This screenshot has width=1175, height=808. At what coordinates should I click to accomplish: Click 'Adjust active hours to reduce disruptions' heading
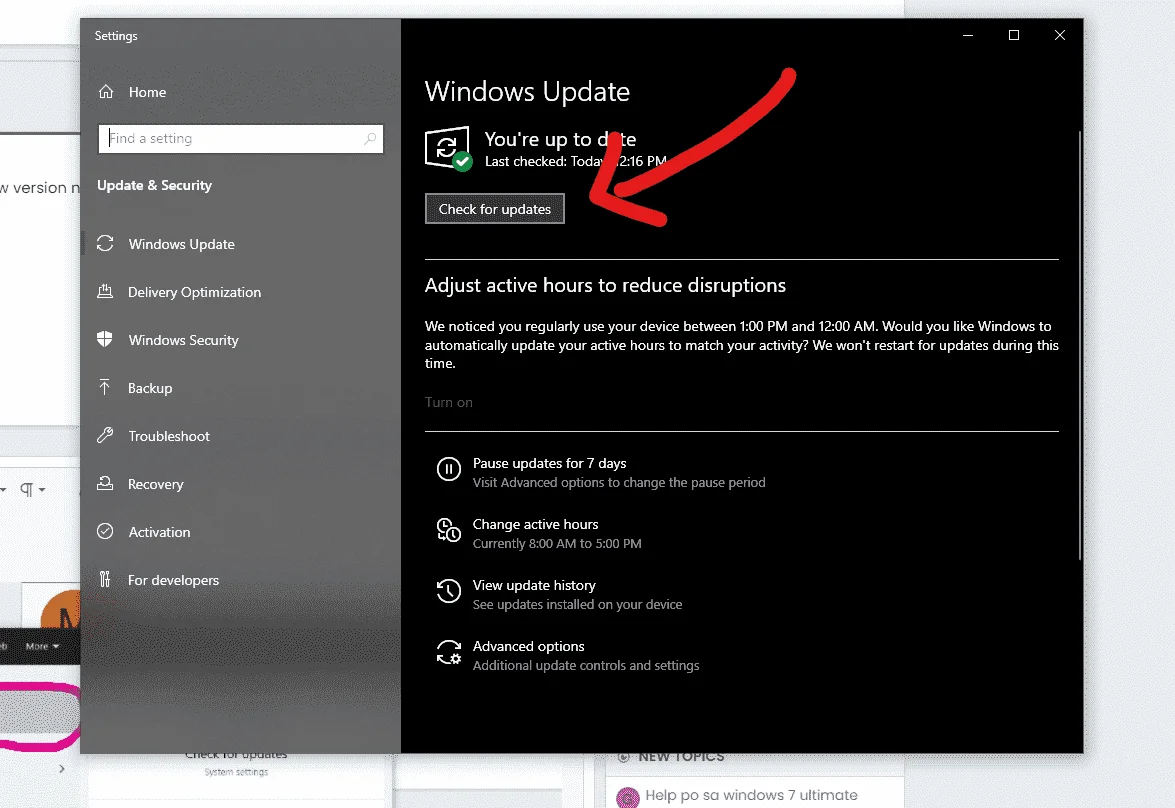coord(605,286)
